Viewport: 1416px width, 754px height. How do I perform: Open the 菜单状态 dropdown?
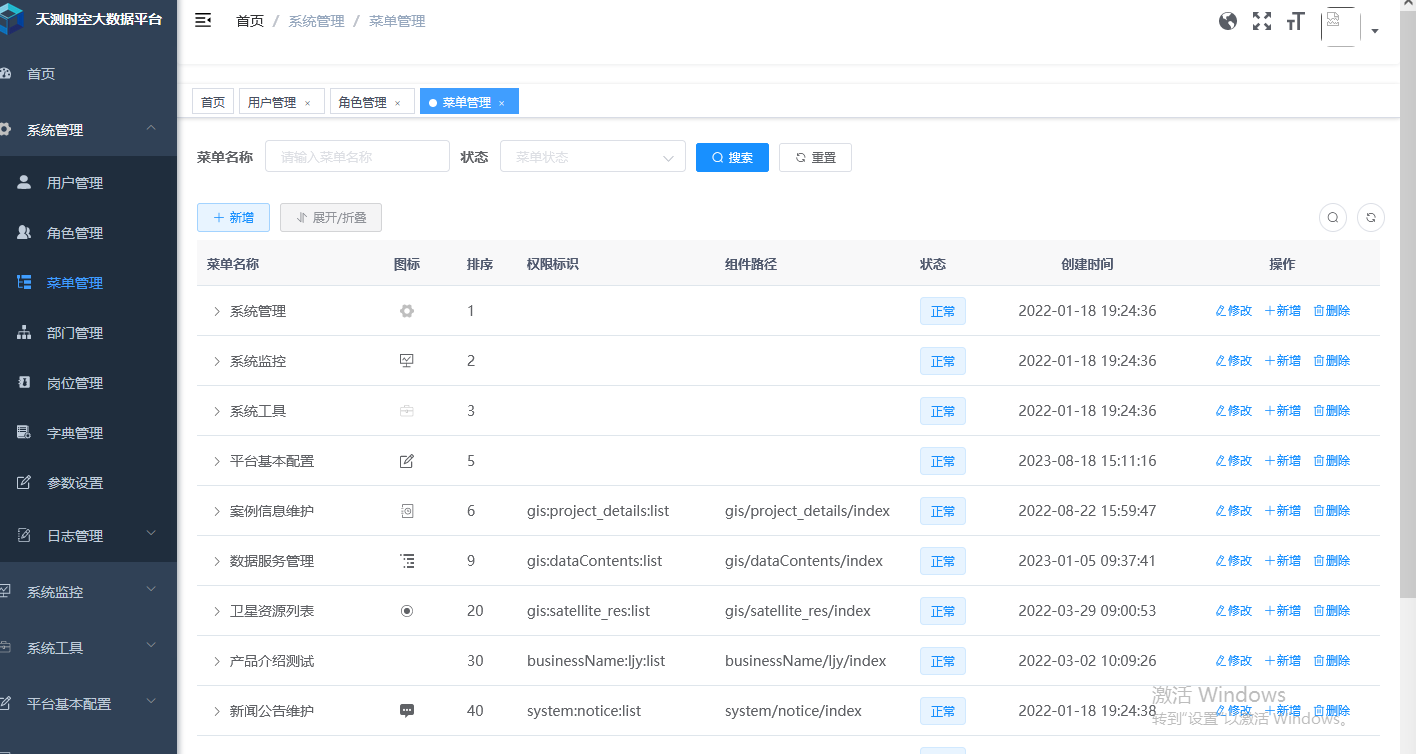[x=592, y=157]
